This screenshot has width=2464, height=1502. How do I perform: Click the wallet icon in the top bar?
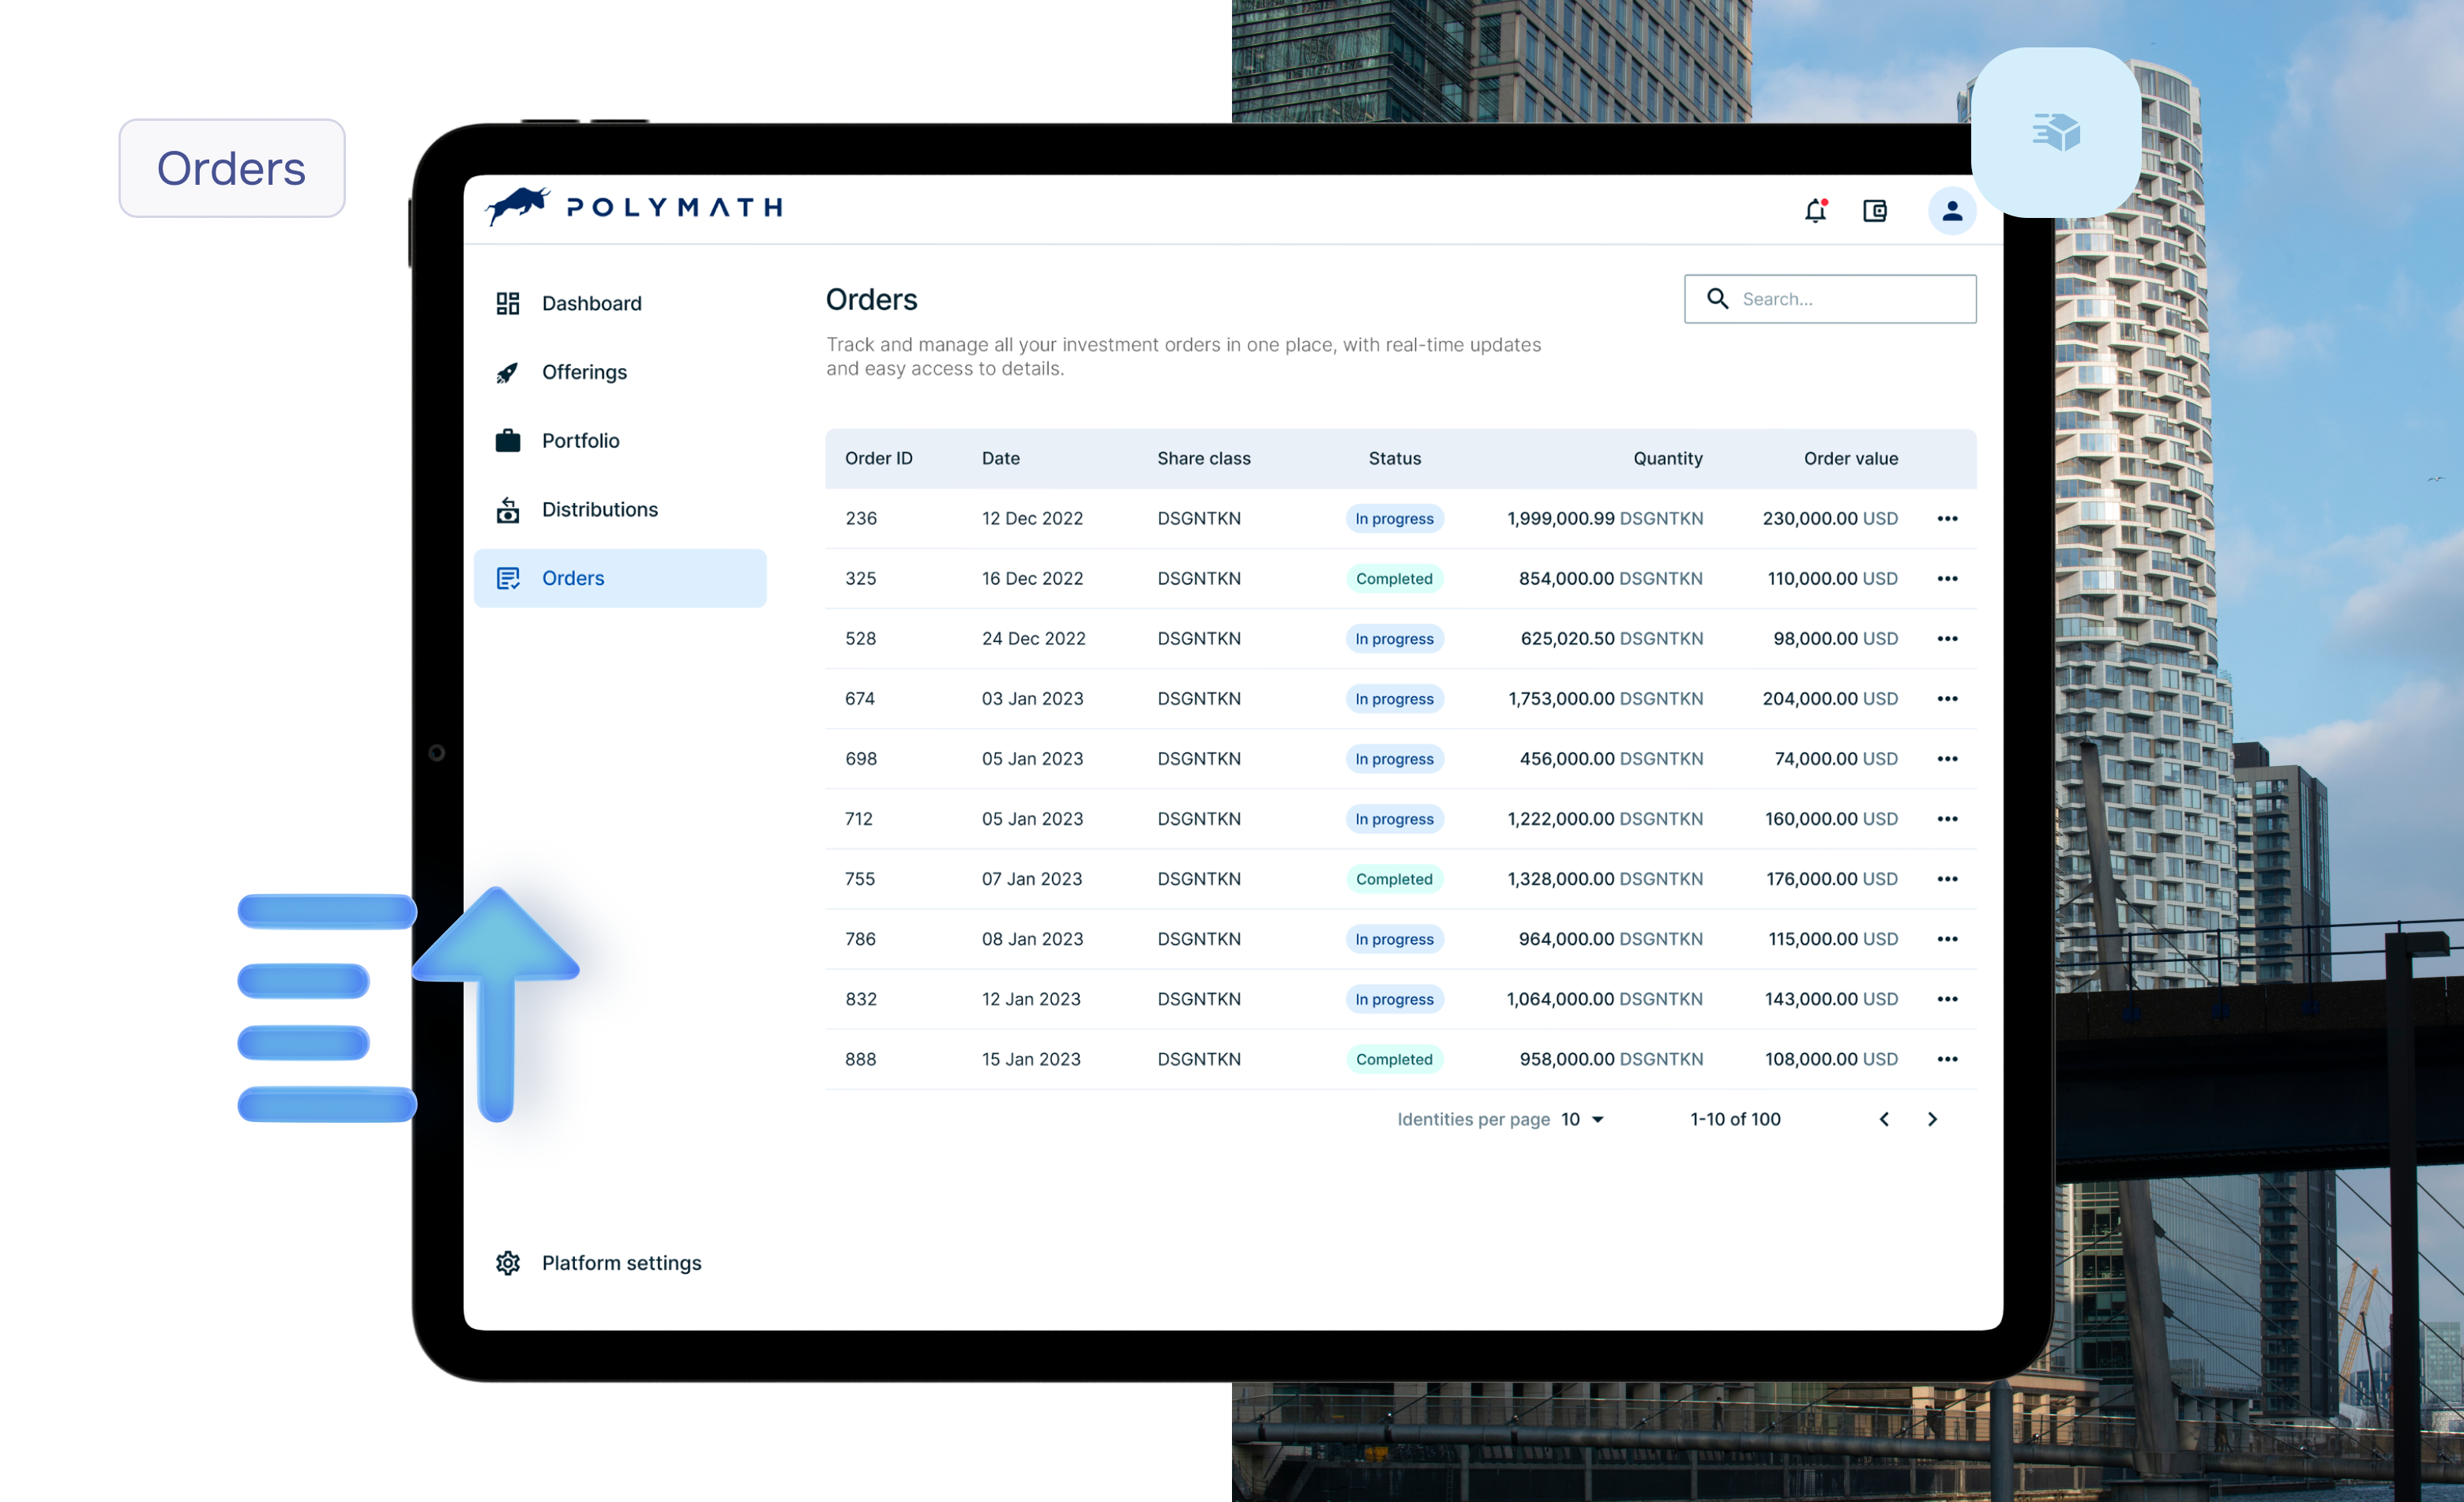(x=1876, y=211)
